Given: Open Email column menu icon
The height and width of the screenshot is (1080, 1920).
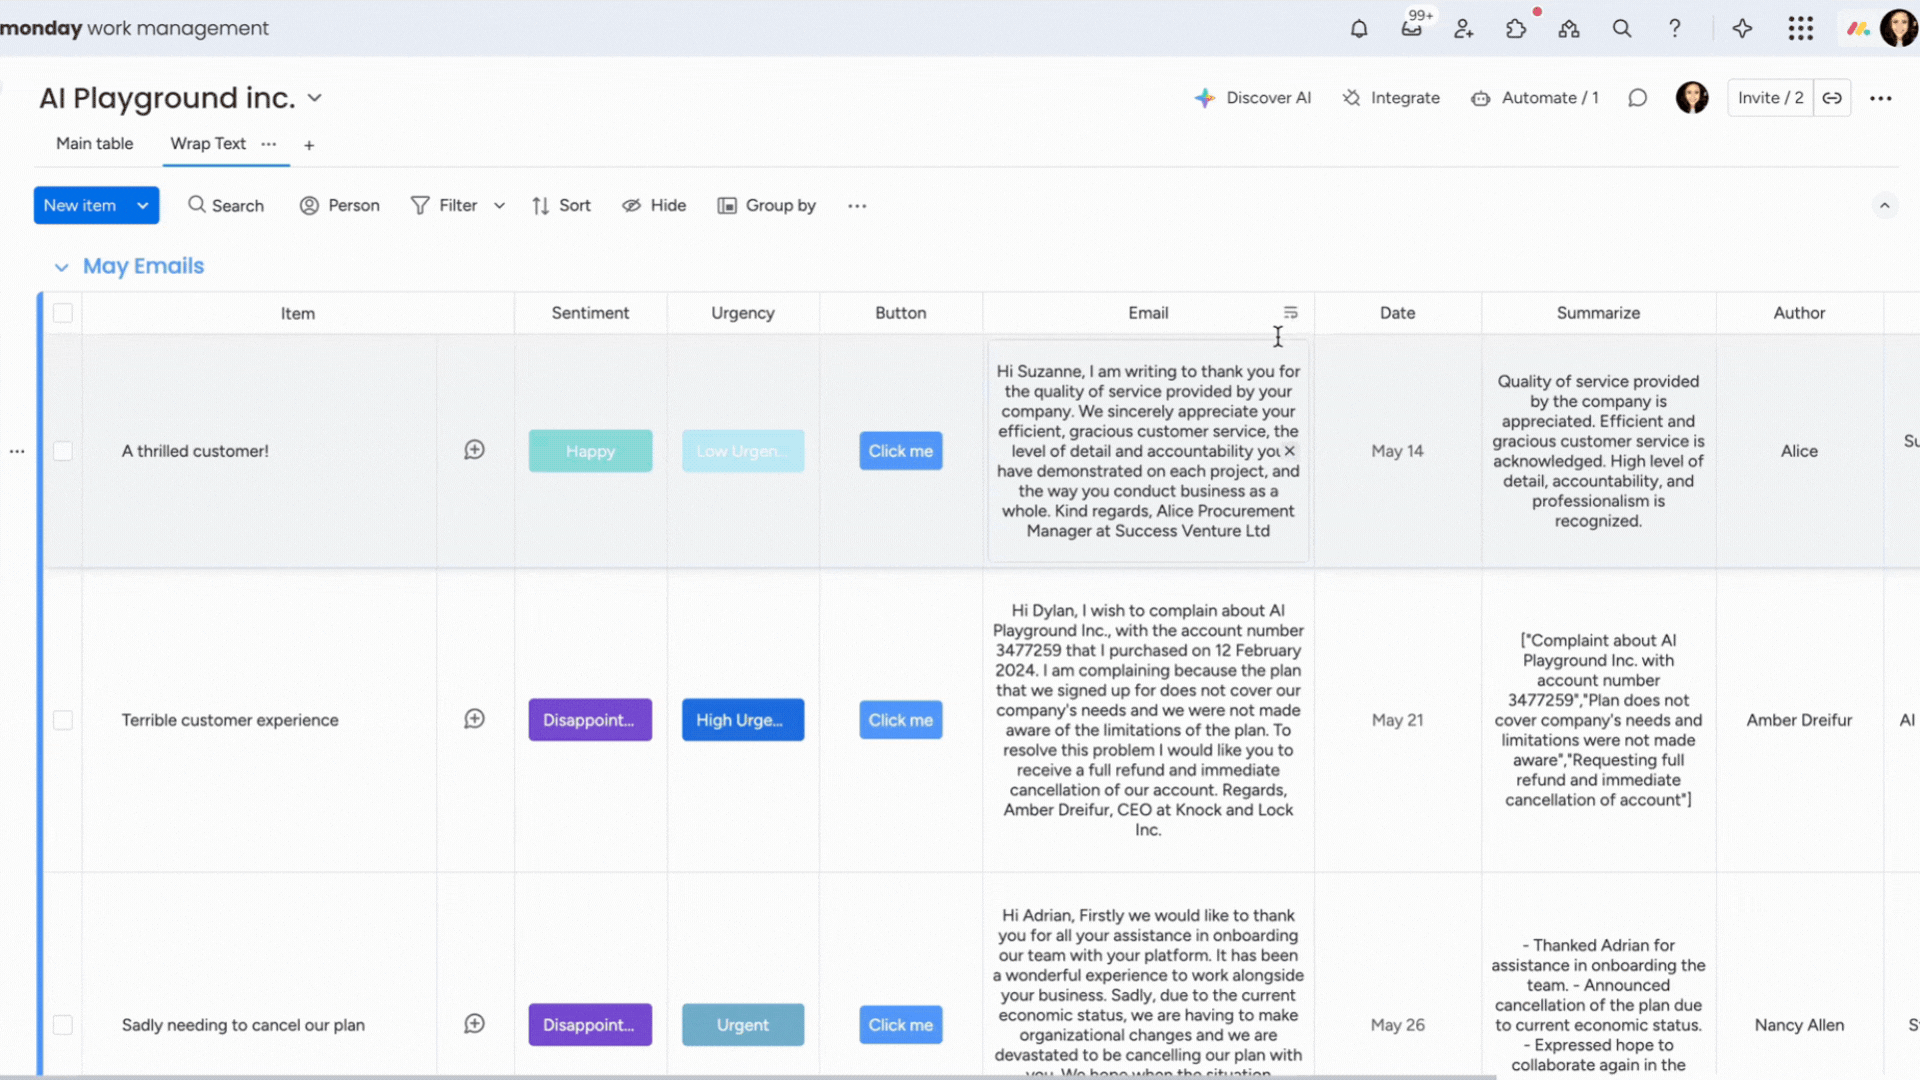Looking at the screenshot, I should pos(1290,313).
